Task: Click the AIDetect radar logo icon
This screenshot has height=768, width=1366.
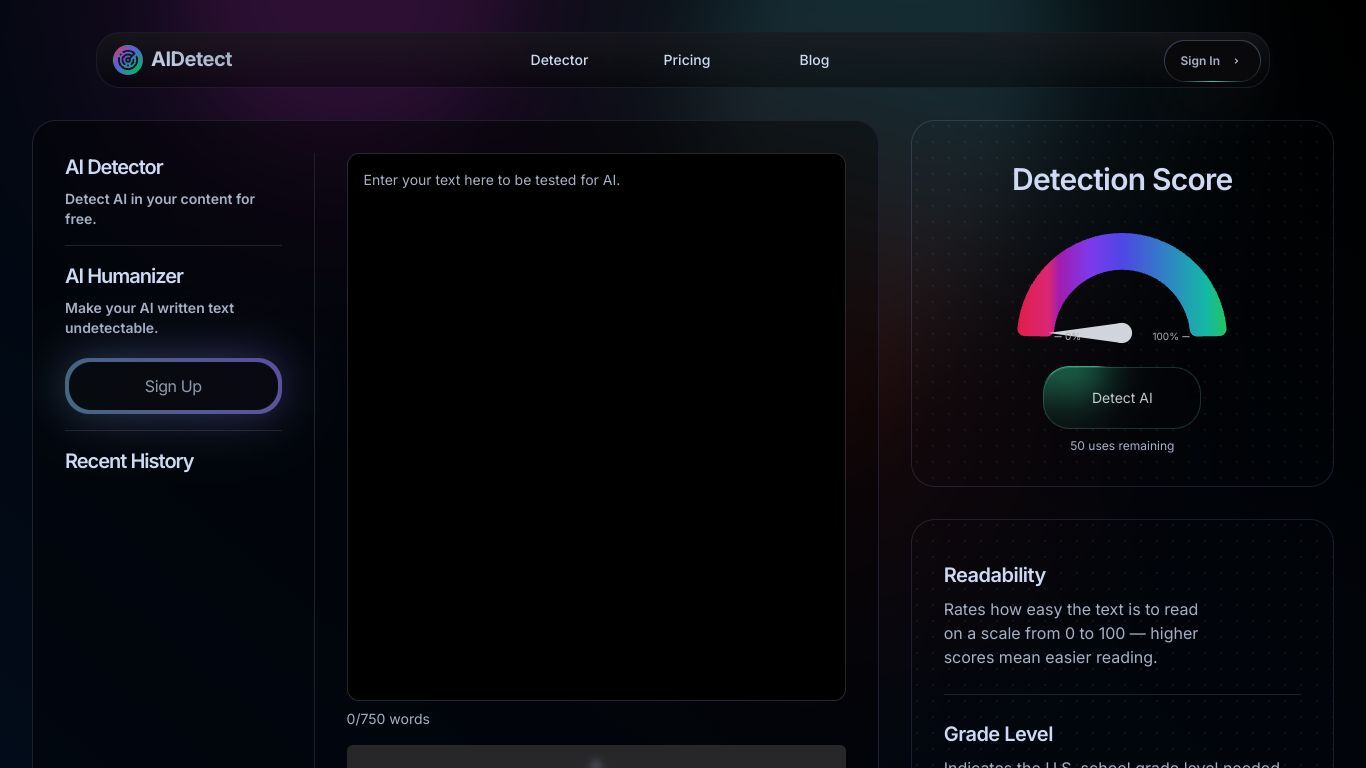Action: click(128, 60)
